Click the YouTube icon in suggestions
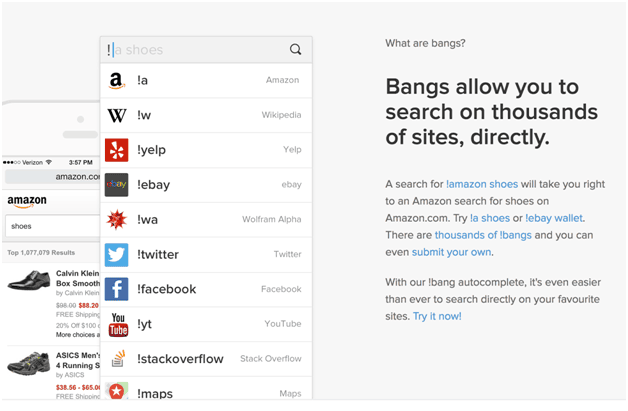The image size is (628, 411). [x=117, y=324]
